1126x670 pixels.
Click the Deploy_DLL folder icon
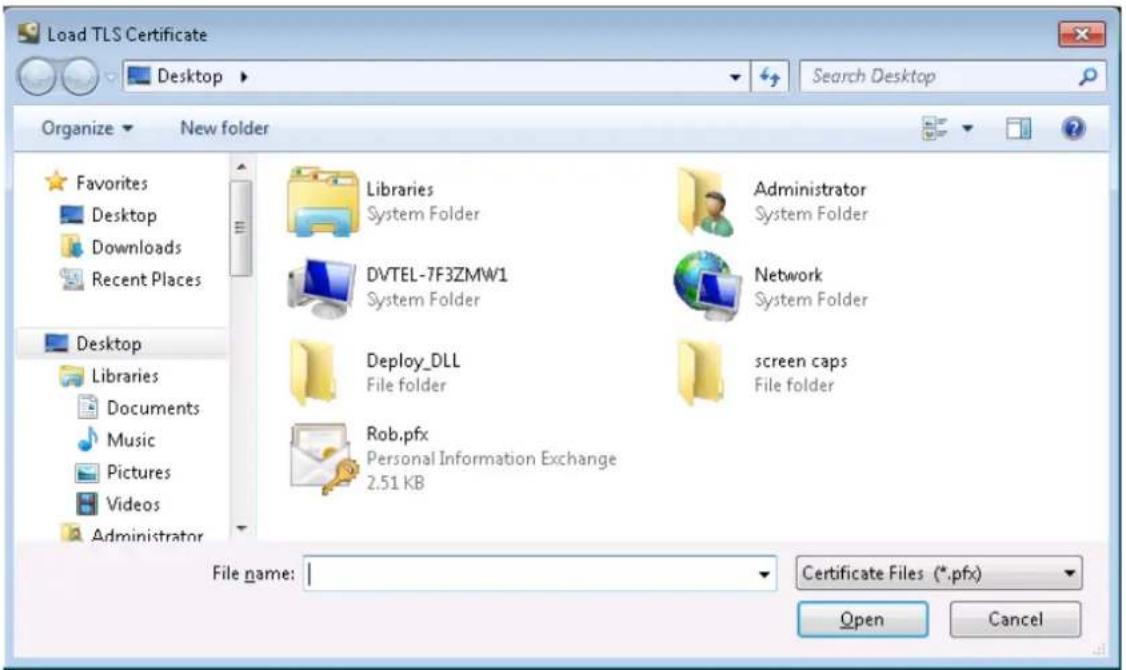tap(313, 372)
